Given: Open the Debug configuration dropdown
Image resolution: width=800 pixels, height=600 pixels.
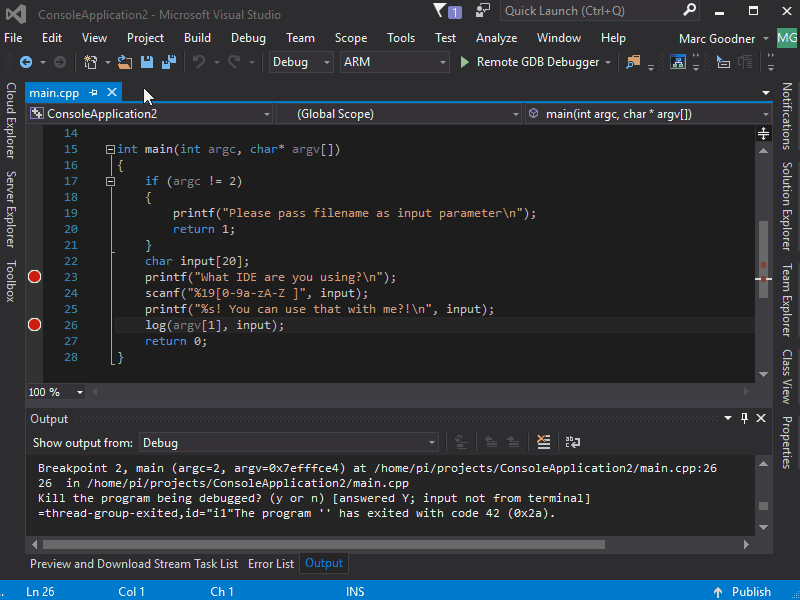Looking at the screenshot, I should pos(301,62).
